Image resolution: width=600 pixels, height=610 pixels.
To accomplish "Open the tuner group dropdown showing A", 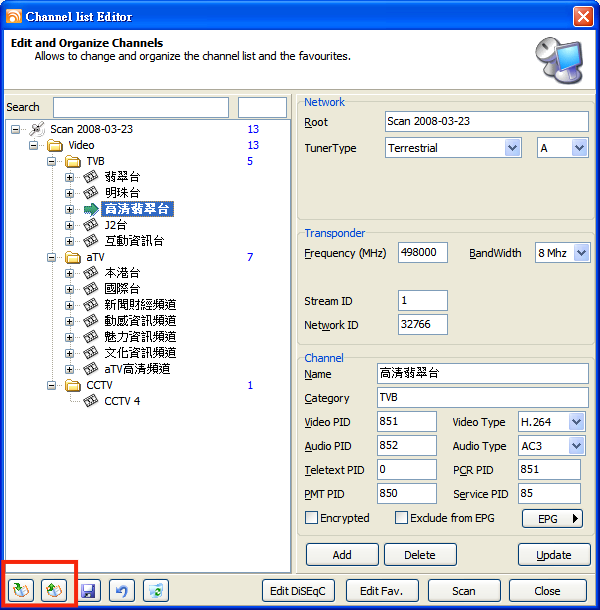I will coord(579,148).
